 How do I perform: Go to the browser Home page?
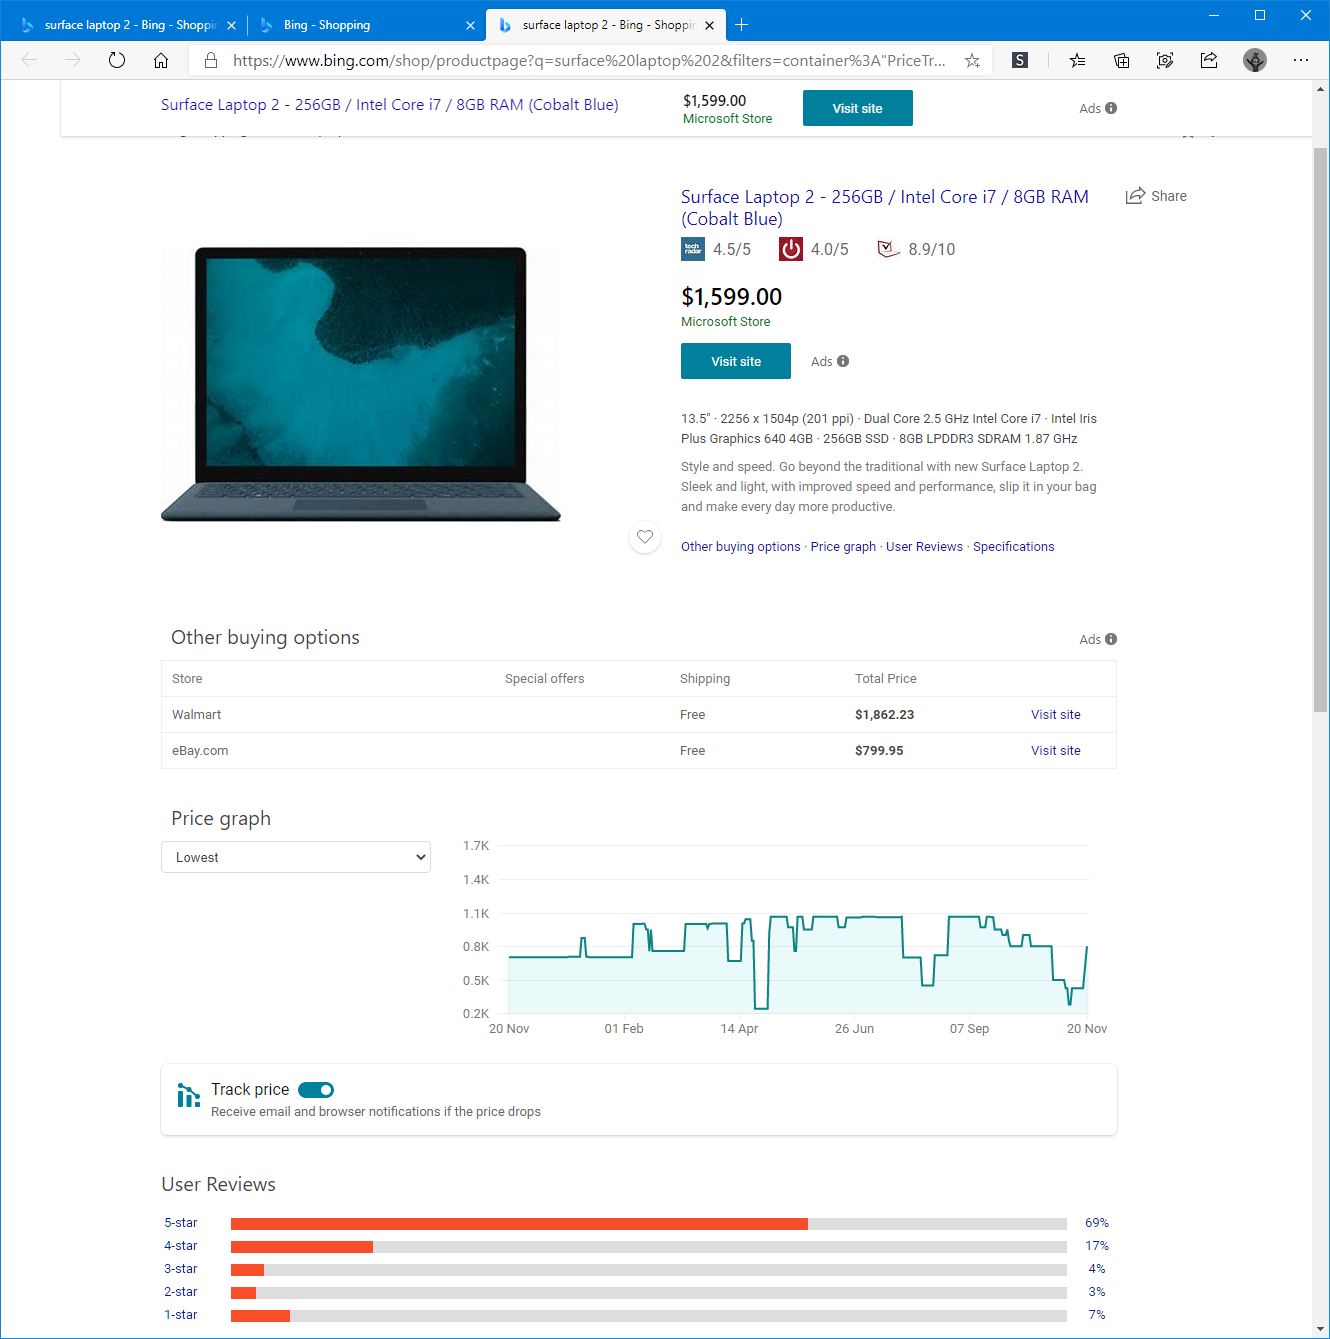point(161,60)
